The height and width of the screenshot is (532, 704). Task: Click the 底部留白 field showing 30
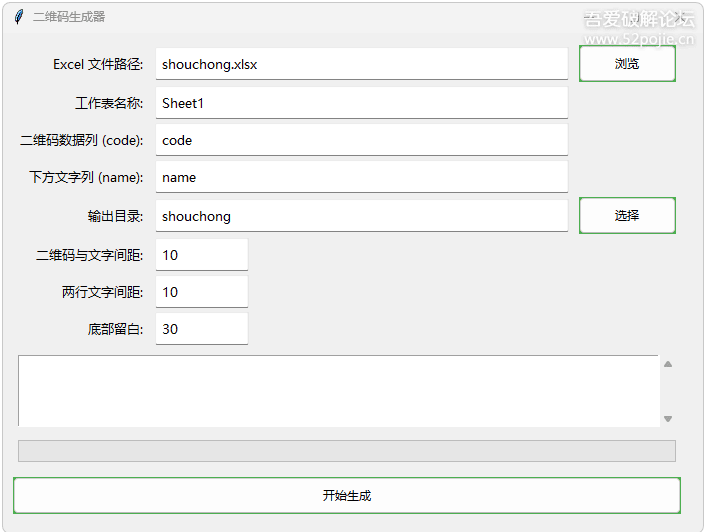(x=201, y=329)
